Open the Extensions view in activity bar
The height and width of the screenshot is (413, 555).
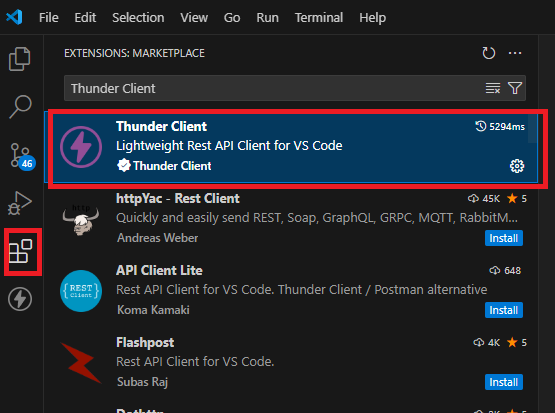tap(21, 251)
